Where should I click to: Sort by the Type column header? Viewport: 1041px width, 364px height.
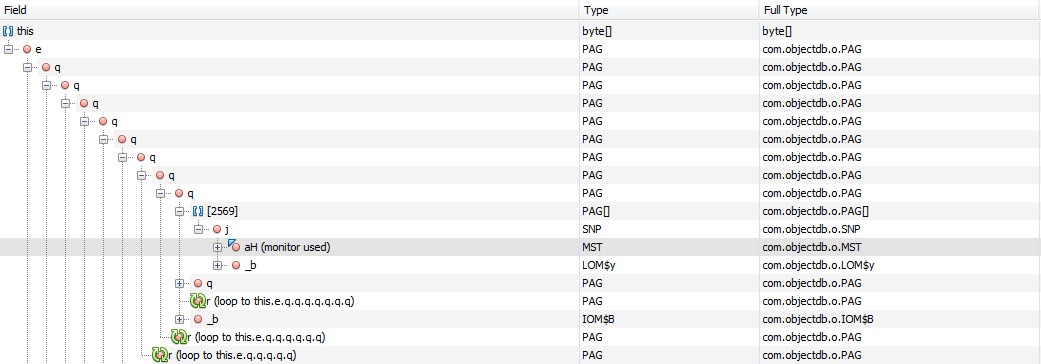pos(669,11)
